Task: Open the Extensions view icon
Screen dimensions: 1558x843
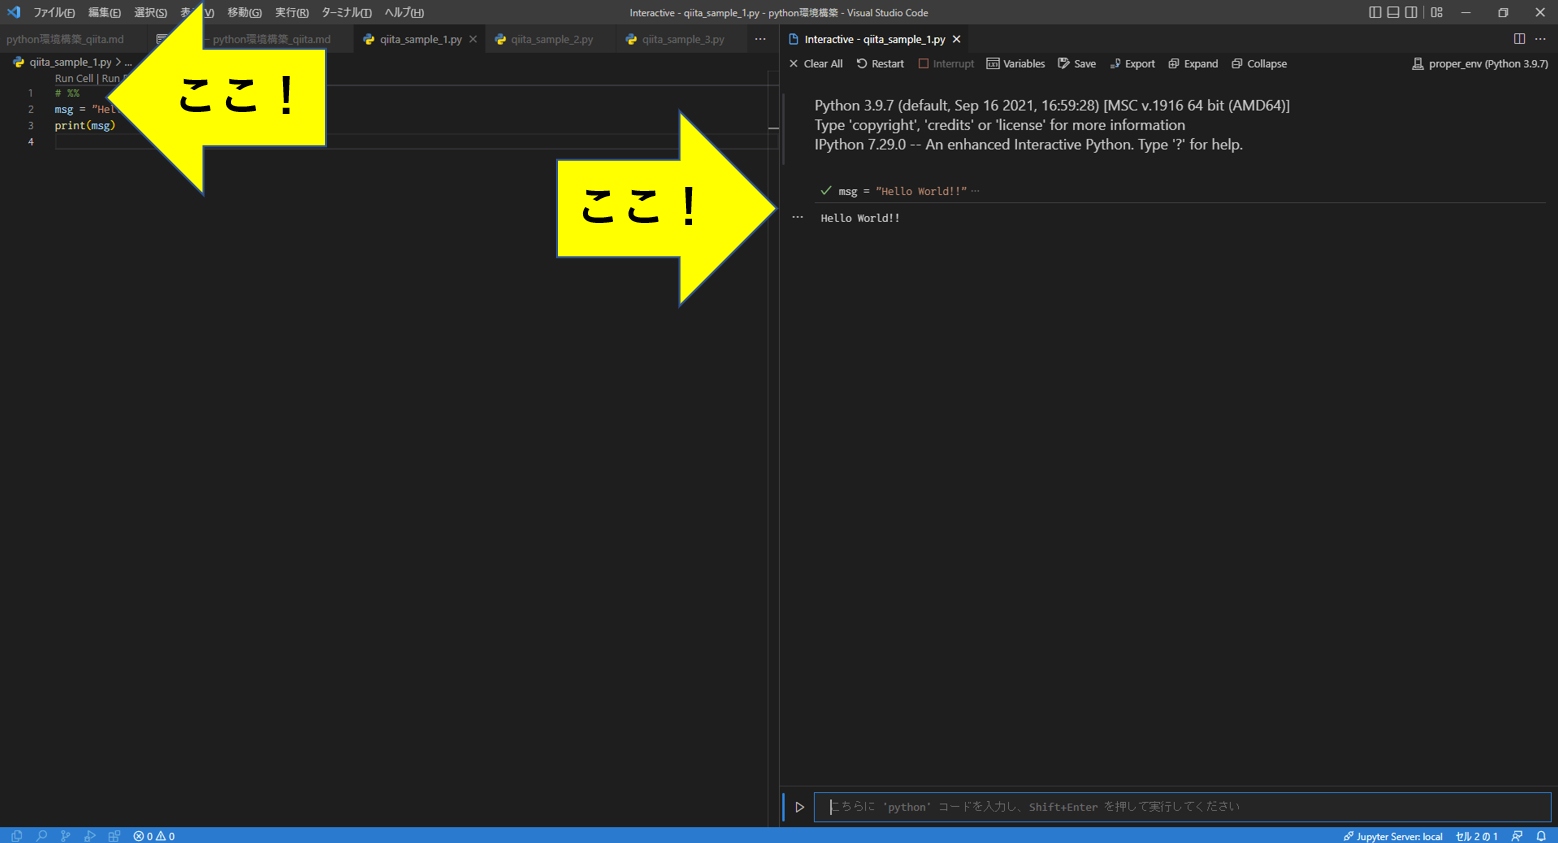Action: pyautogui.click(x=114, y=835)
